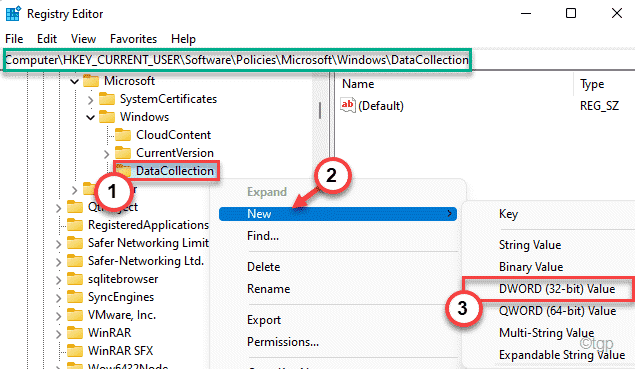635x369 pixels.
Task: Select the RegisteredApplications key label
Action: (148, 225)
